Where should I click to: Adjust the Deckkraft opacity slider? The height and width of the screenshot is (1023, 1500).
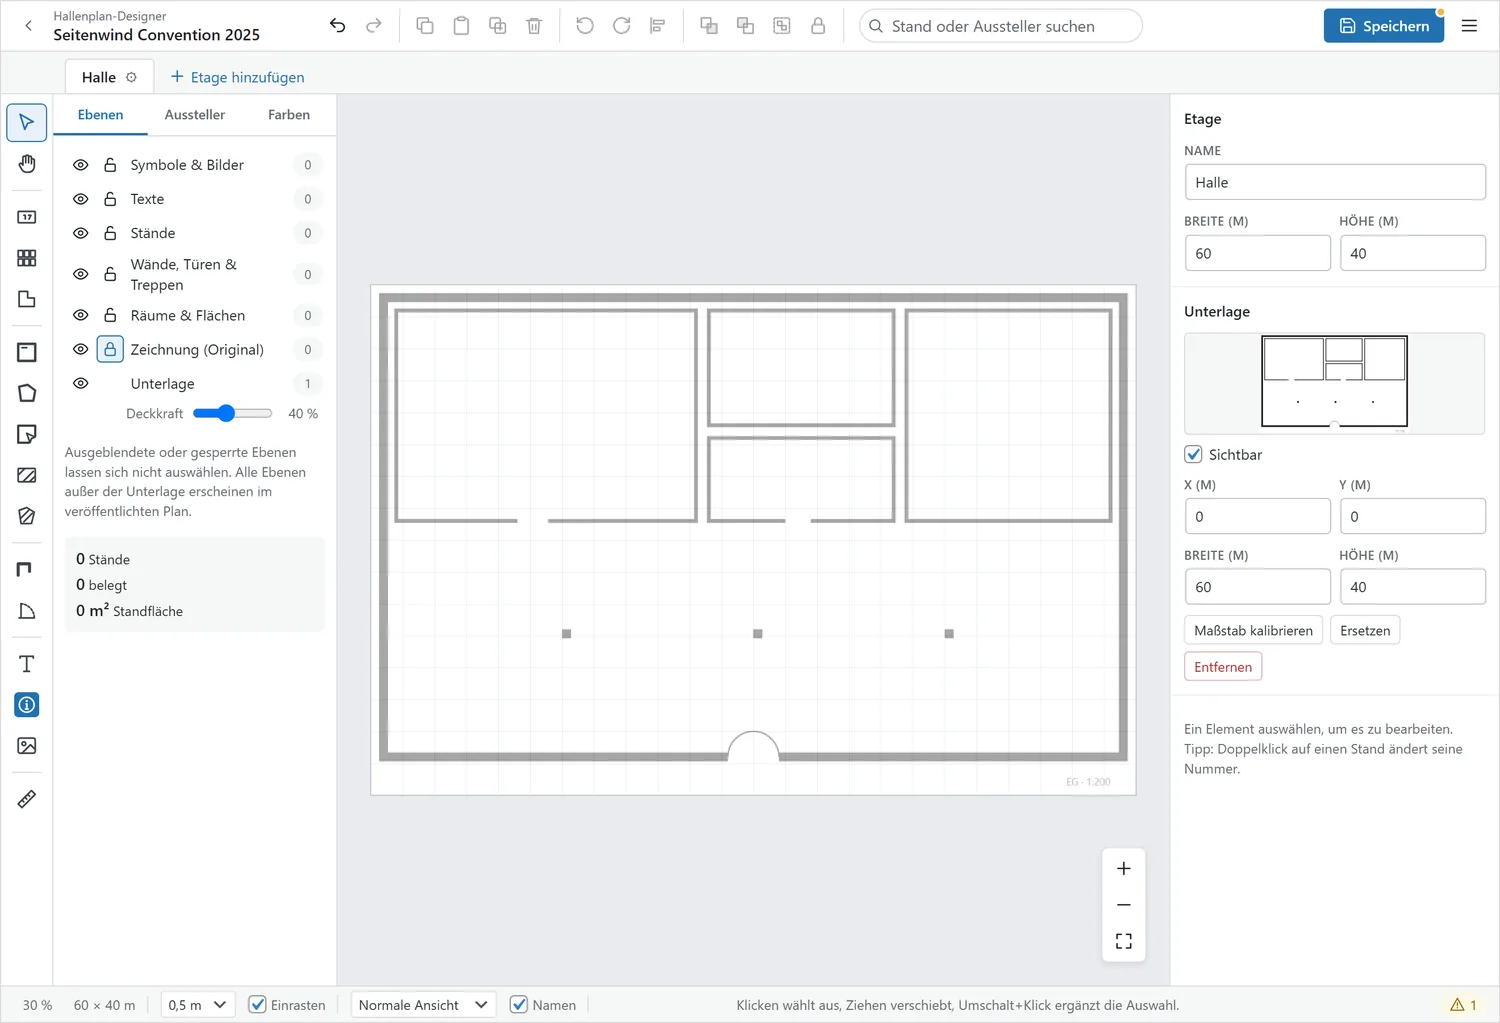232,414
